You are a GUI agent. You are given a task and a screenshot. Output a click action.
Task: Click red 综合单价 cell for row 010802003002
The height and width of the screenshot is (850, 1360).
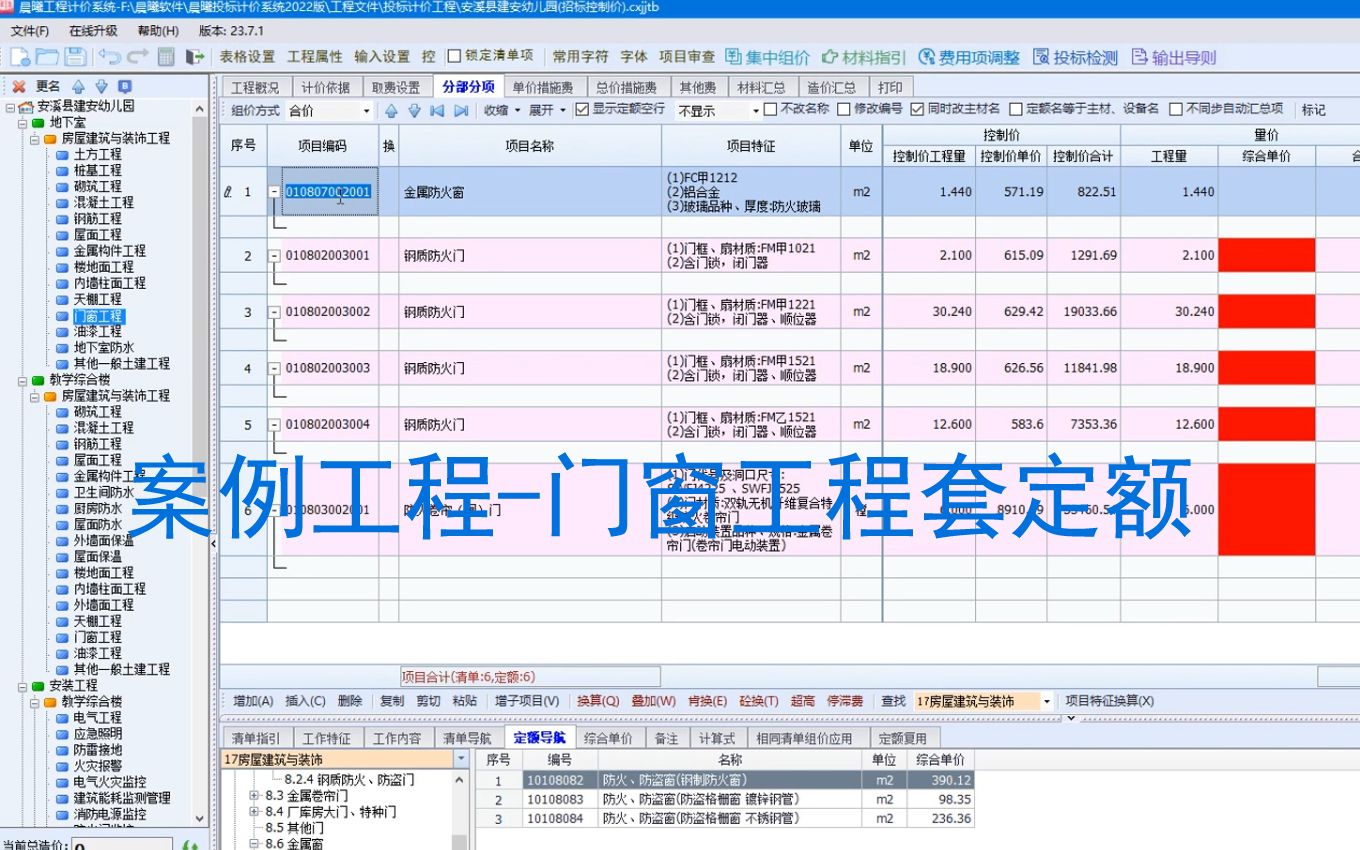1266,312
